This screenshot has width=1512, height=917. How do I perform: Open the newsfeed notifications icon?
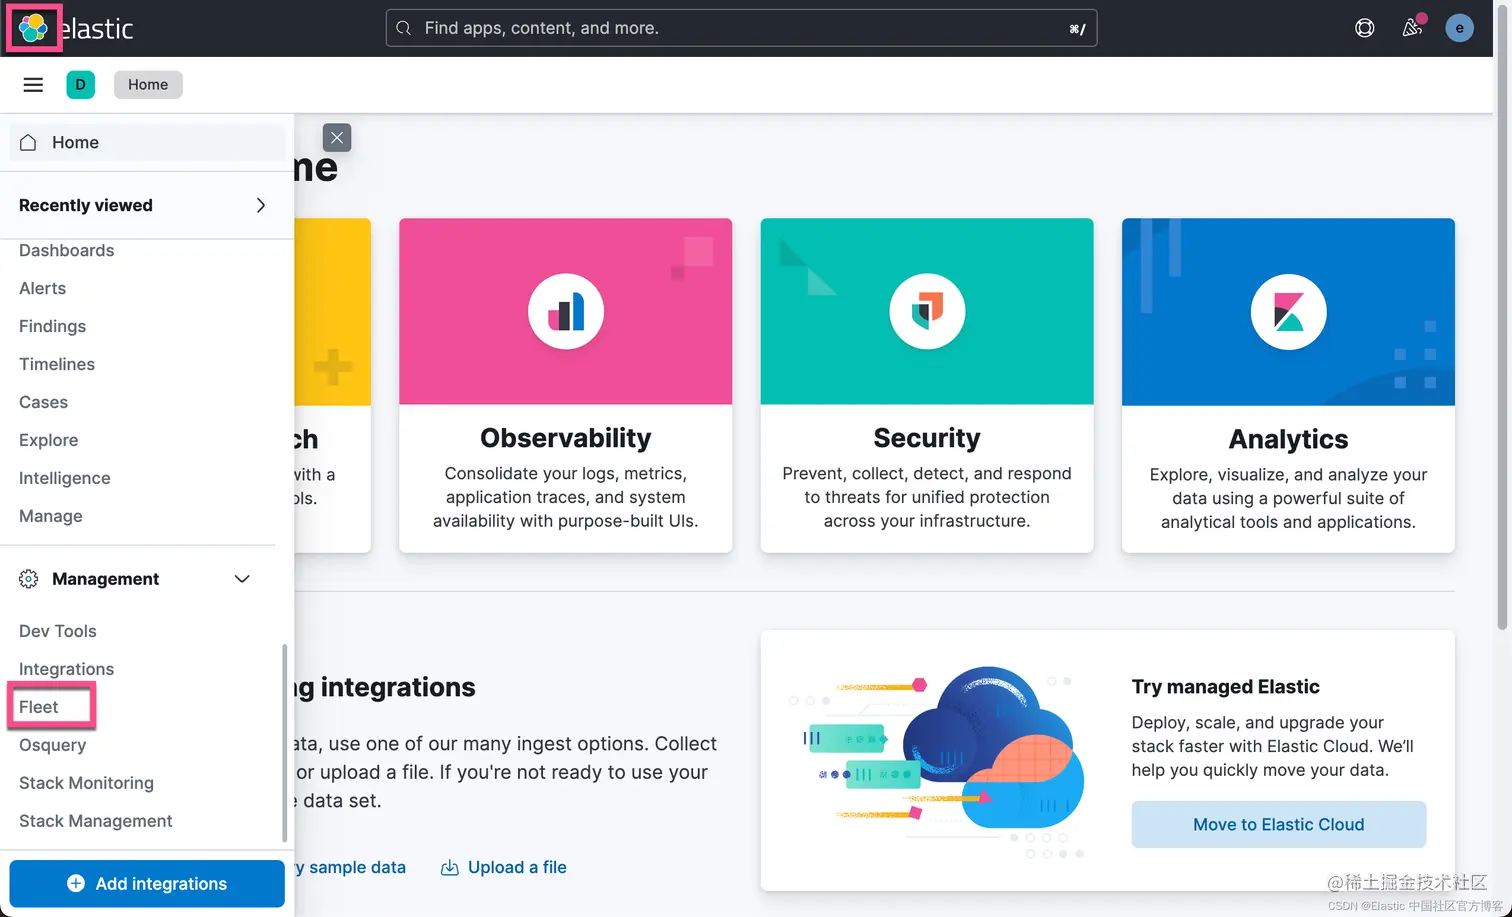[x=1412, y=27]
